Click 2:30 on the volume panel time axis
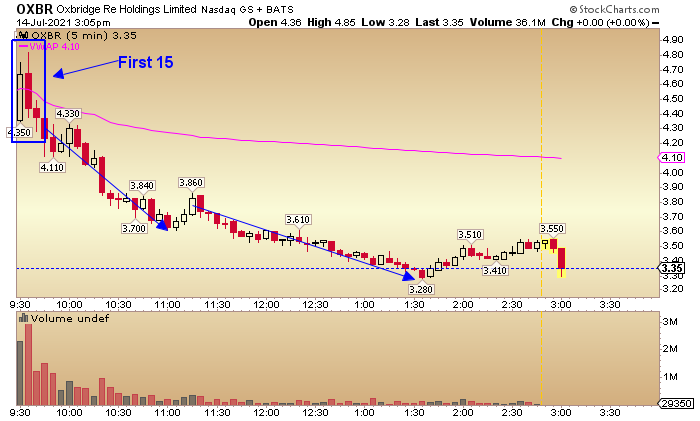Image resolution: width=700 pixels, height=421 pixels. 512,412
